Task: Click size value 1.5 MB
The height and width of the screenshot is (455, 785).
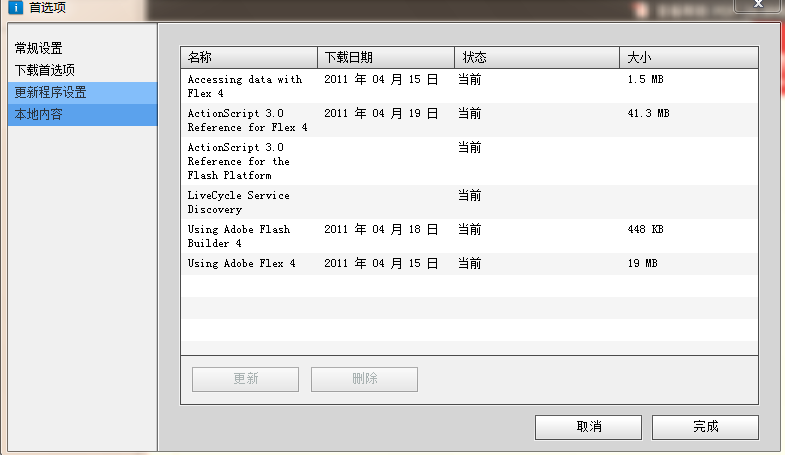Action: pos(645,80)
